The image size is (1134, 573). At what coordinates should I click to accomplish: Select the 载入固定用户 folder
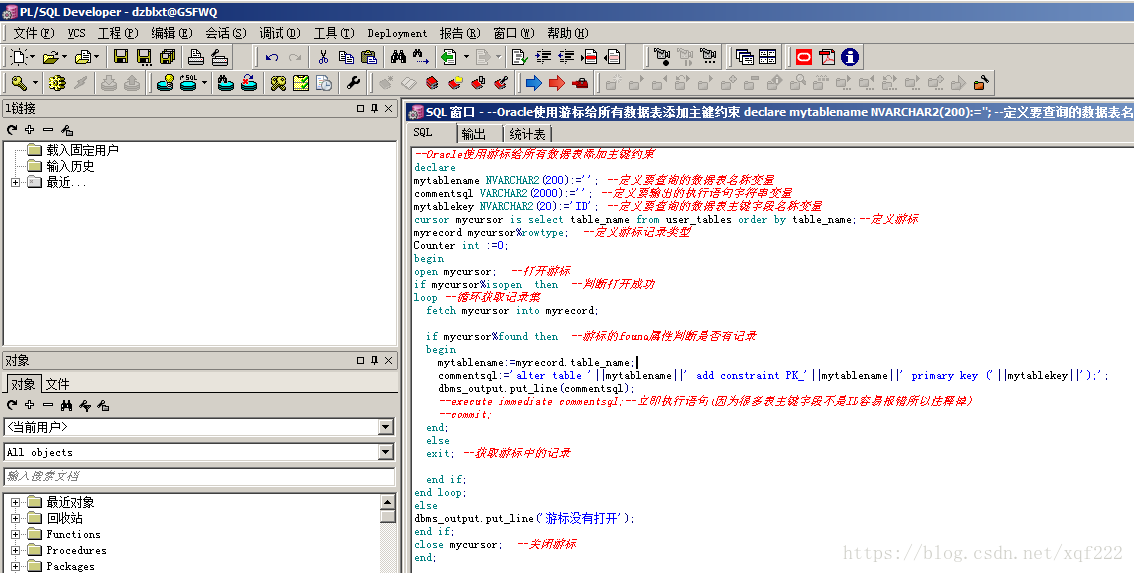point(73,150)
